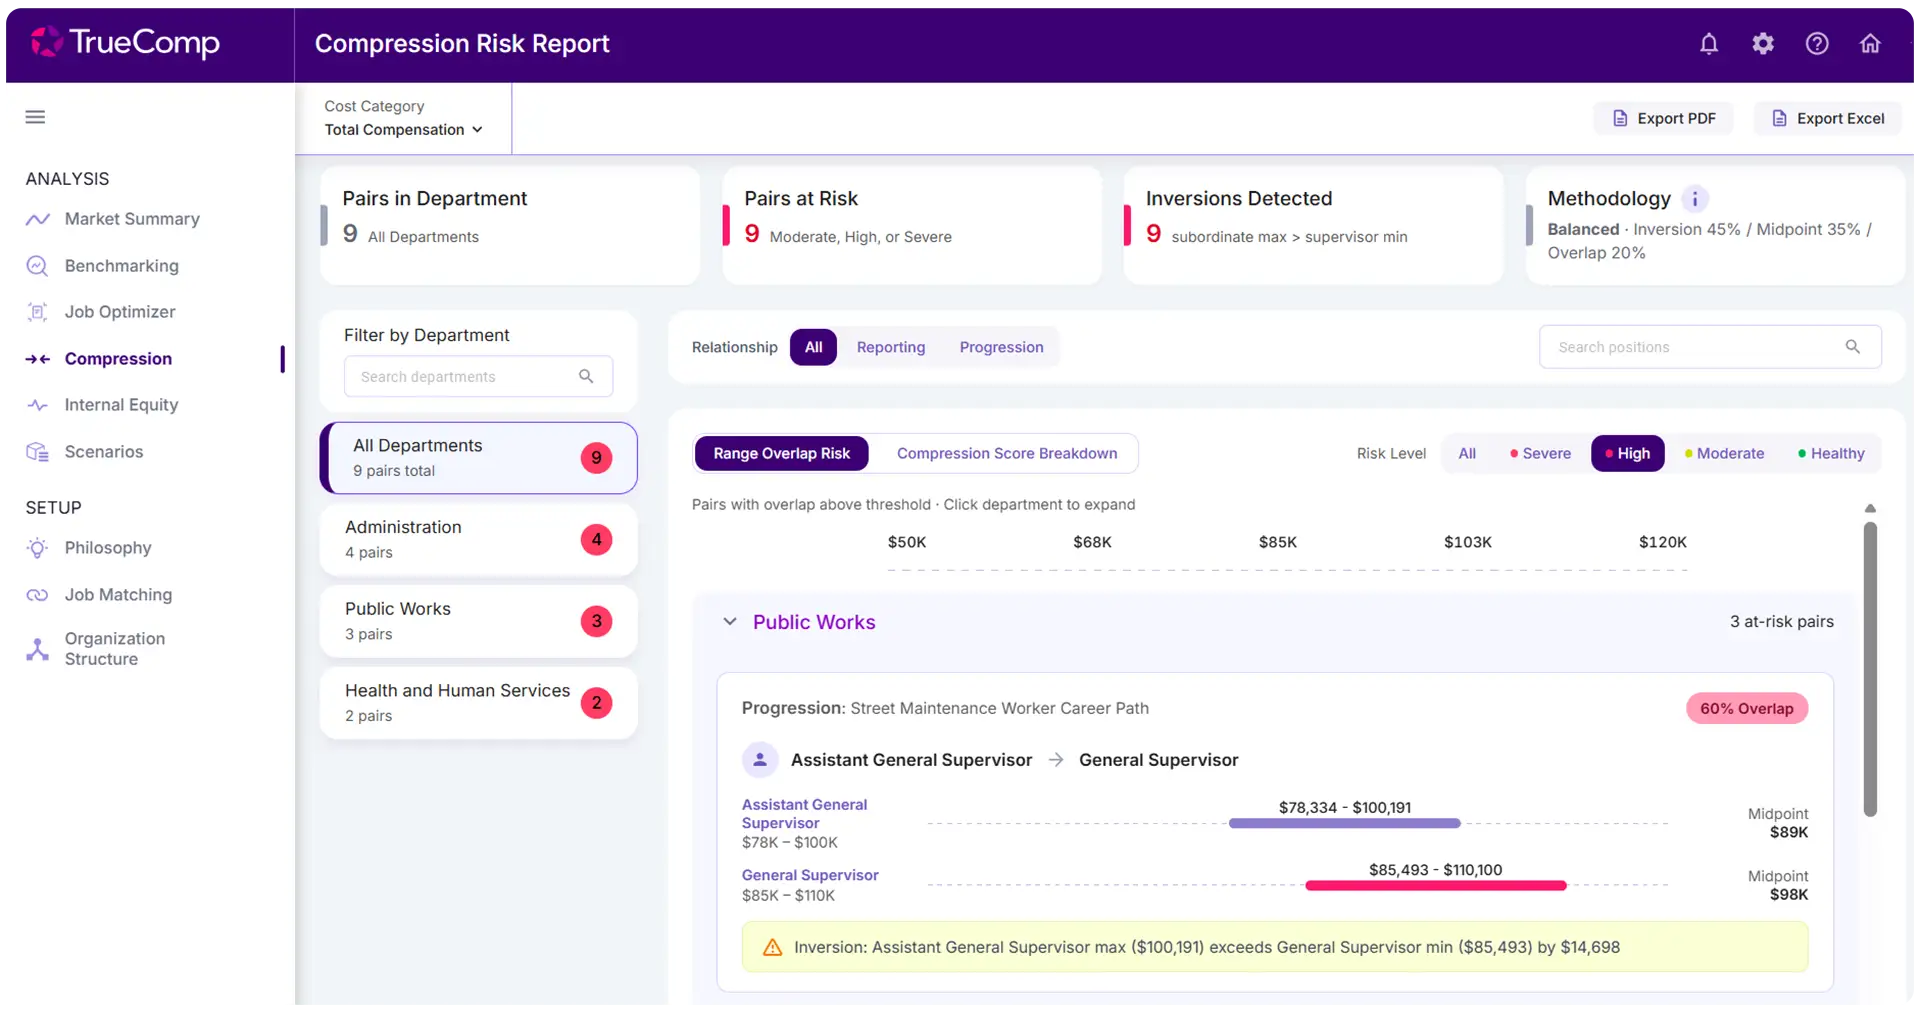Click the help question mark icon
This screenshot has width=1920, height=1012.
pos(1816,44)
